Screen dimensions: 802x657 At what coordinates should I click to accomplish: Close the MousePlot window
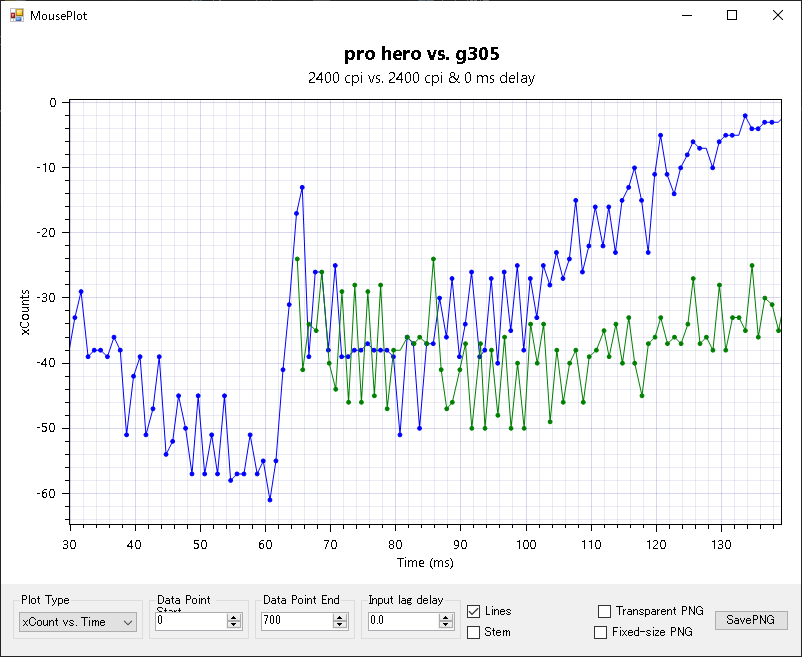pos(777,15)
